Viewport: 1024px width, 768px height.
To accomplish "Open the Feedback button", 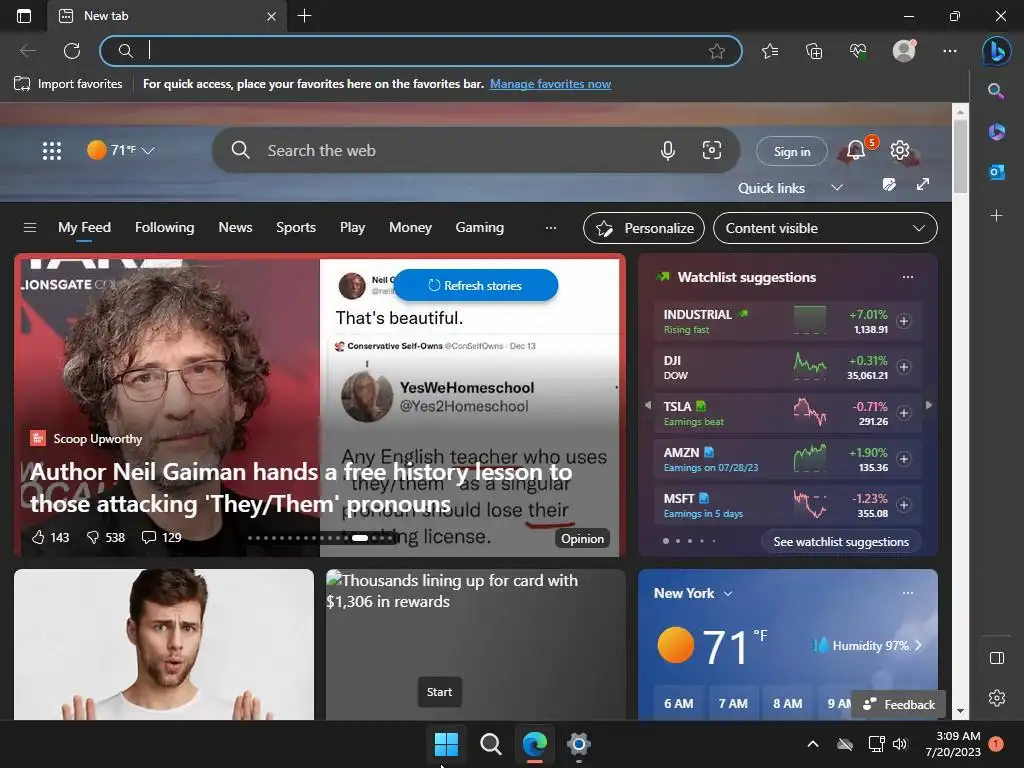I will click(x=899, y=705).
